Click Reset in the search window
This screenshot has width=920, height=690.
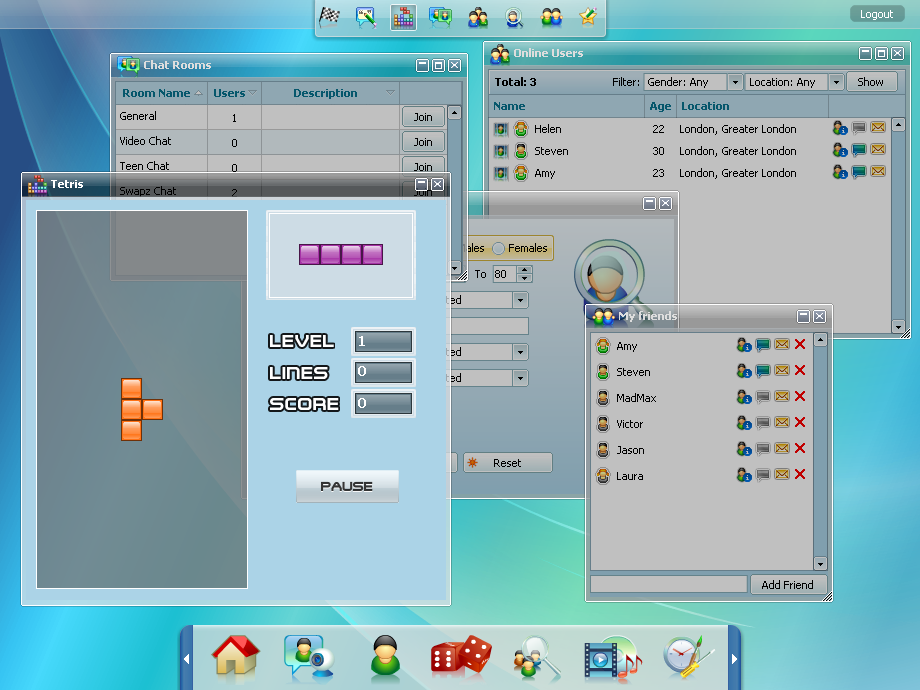[x=508, y=463]
